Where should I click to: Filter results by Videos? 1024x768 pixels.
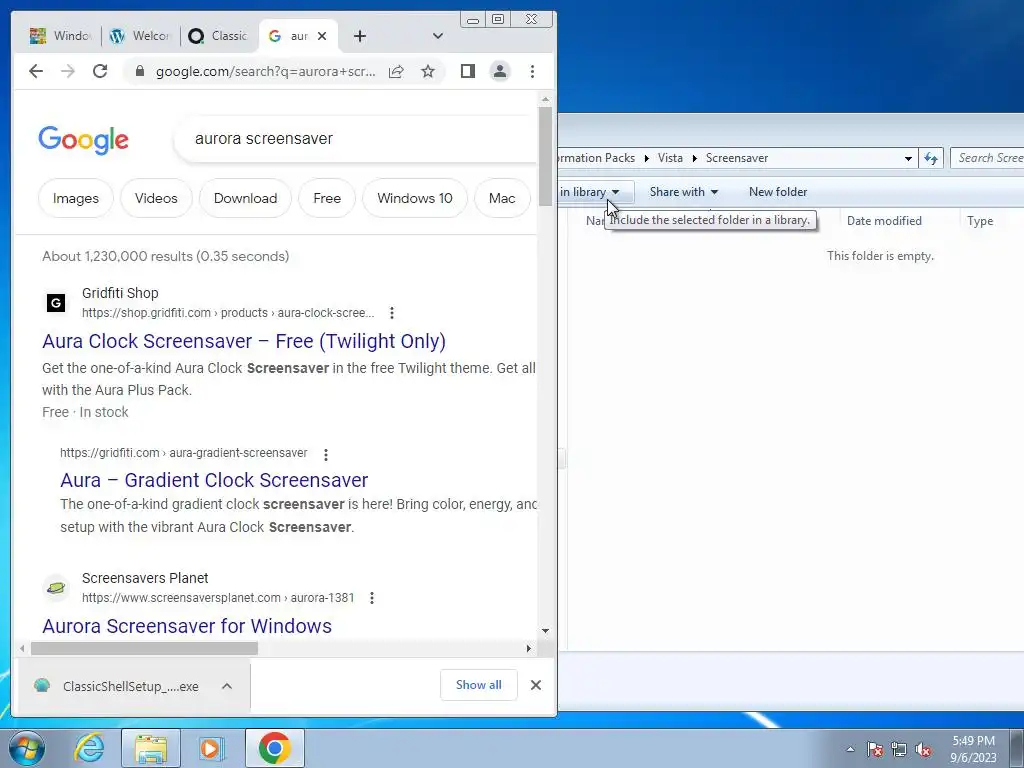tap(156, 199)
